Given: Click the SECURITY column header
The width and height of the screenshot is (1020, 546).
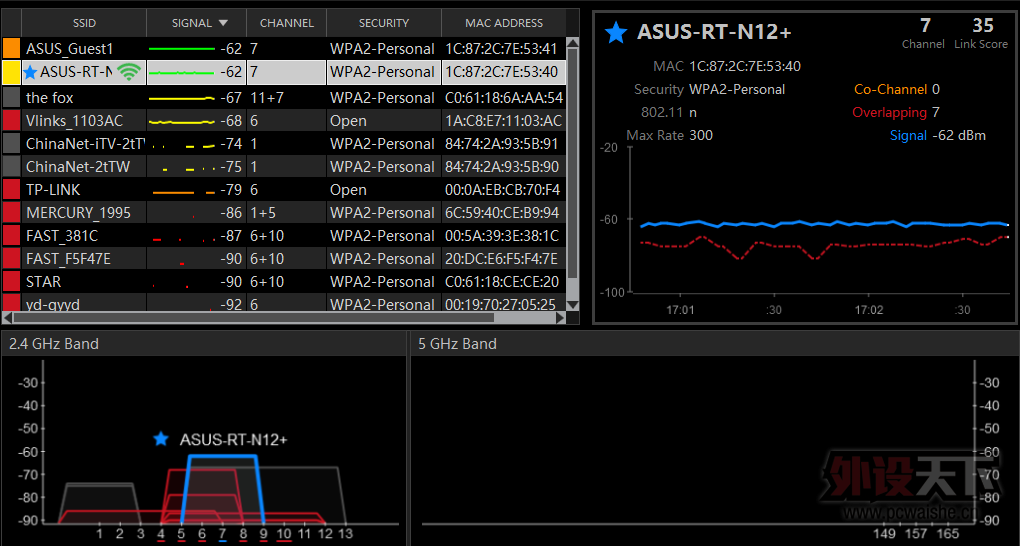Looking at the screenshot, I should (384, 23).
